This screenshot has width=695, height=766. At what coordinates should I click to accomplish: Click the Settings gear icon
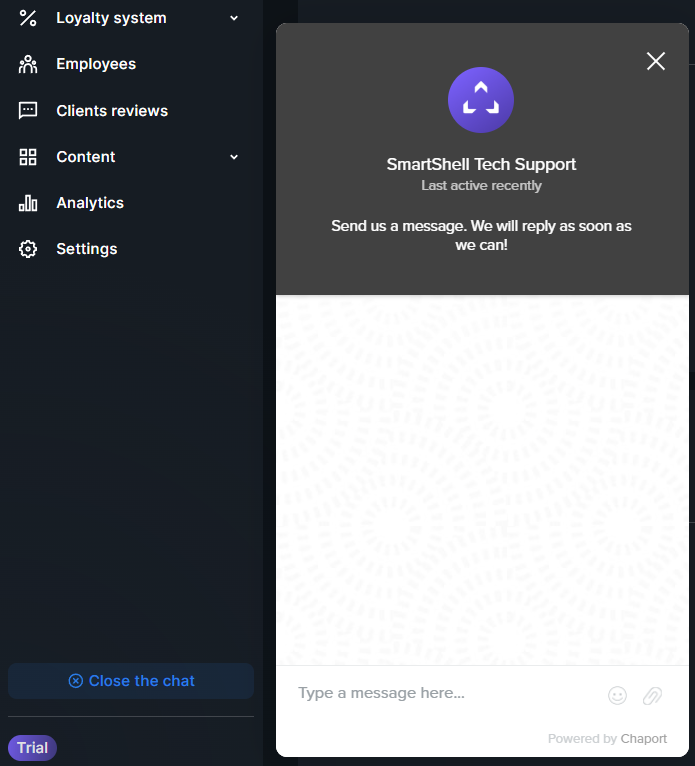click(x=28, y=249)
